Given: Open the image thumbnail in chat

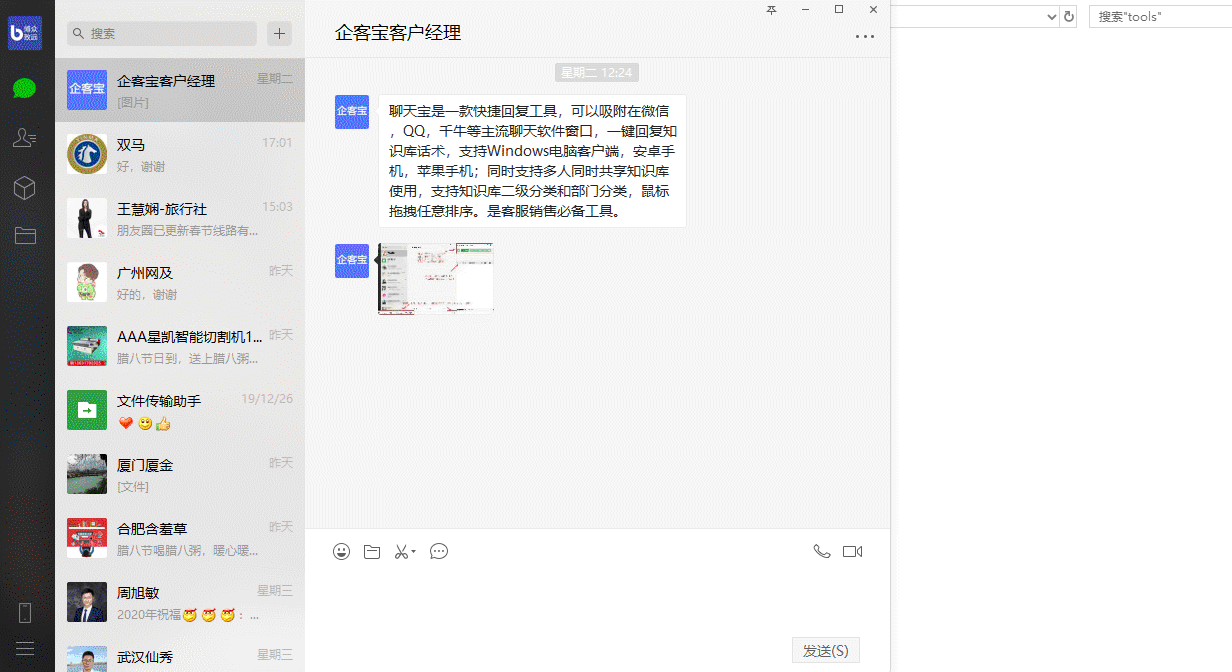Looking at the screenshot, I should click(x=436, y=278).
